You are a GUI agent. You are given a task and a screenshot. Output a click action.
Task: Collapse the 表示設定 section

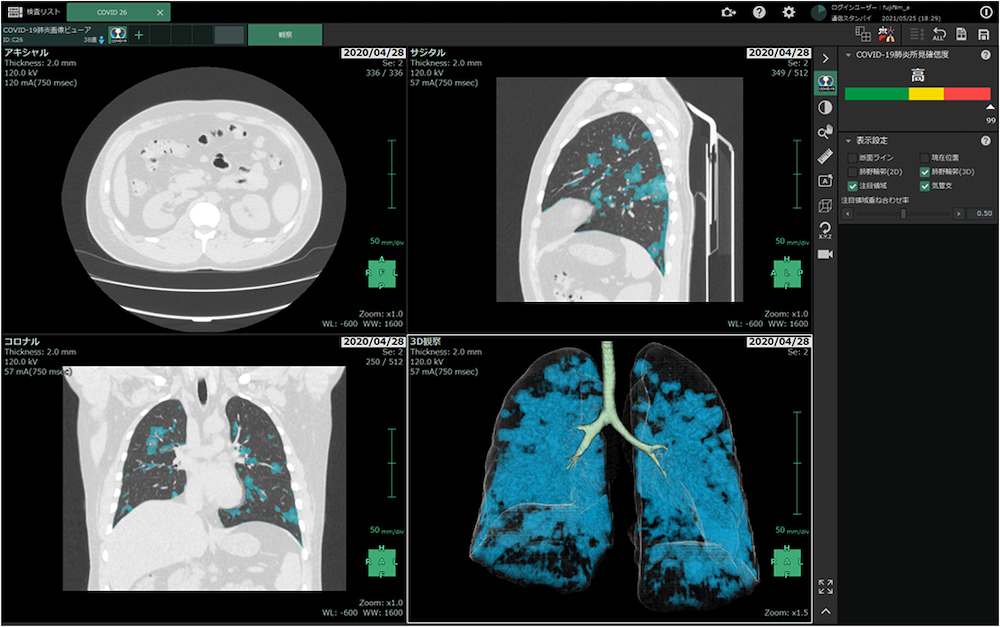point(849,140)
